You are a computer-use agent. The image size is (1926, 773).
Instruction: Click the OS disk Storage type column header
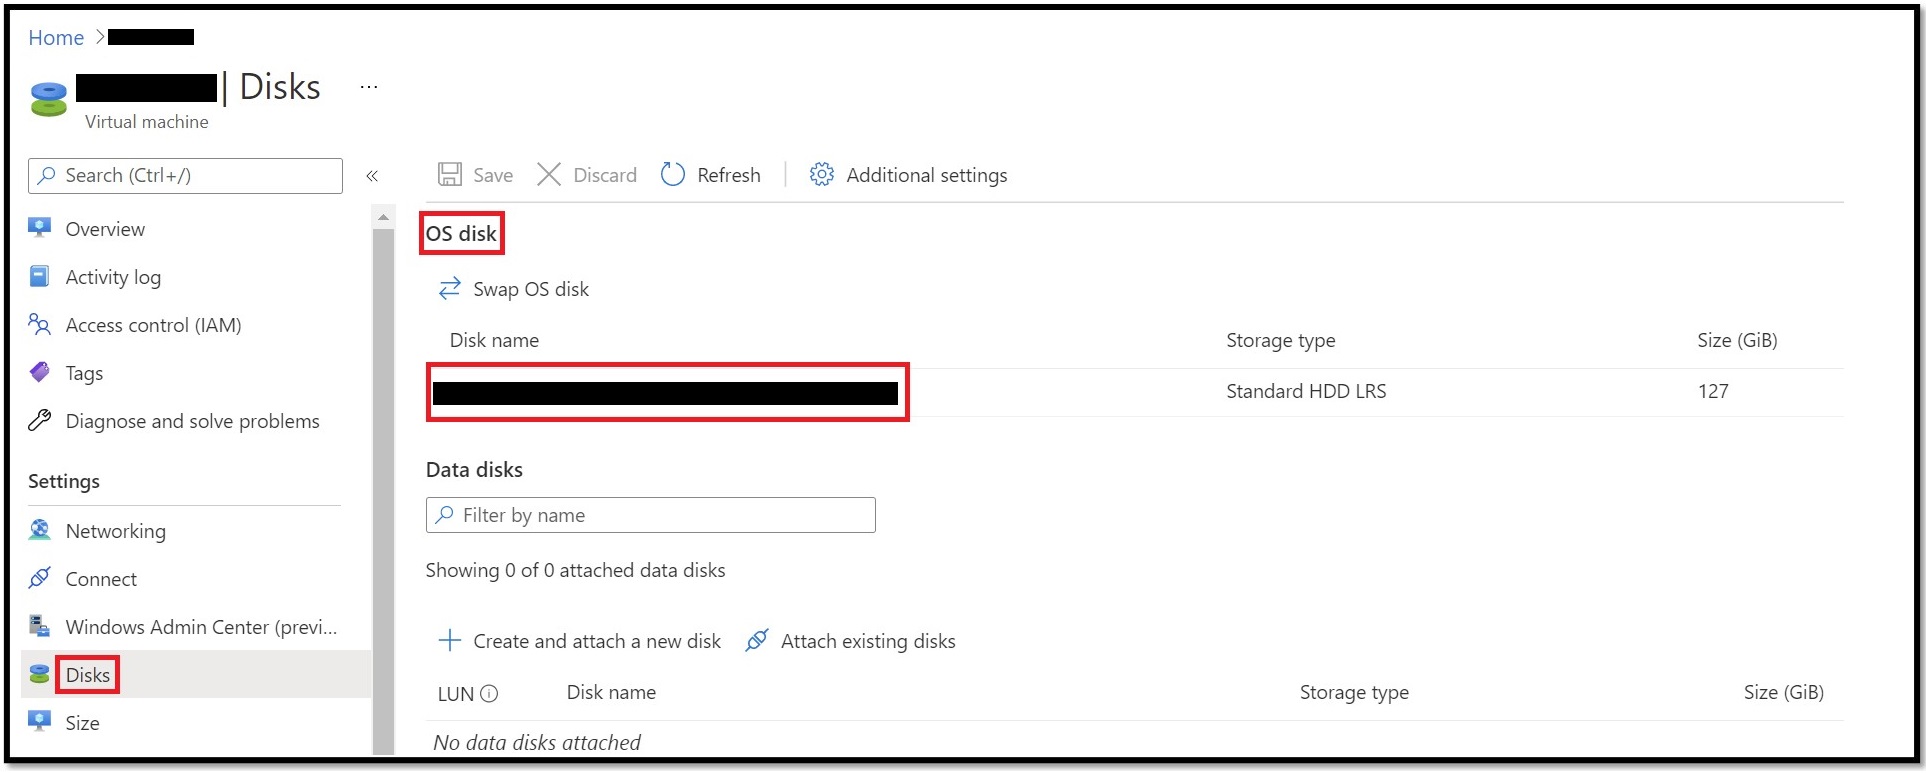point(1281,340)
